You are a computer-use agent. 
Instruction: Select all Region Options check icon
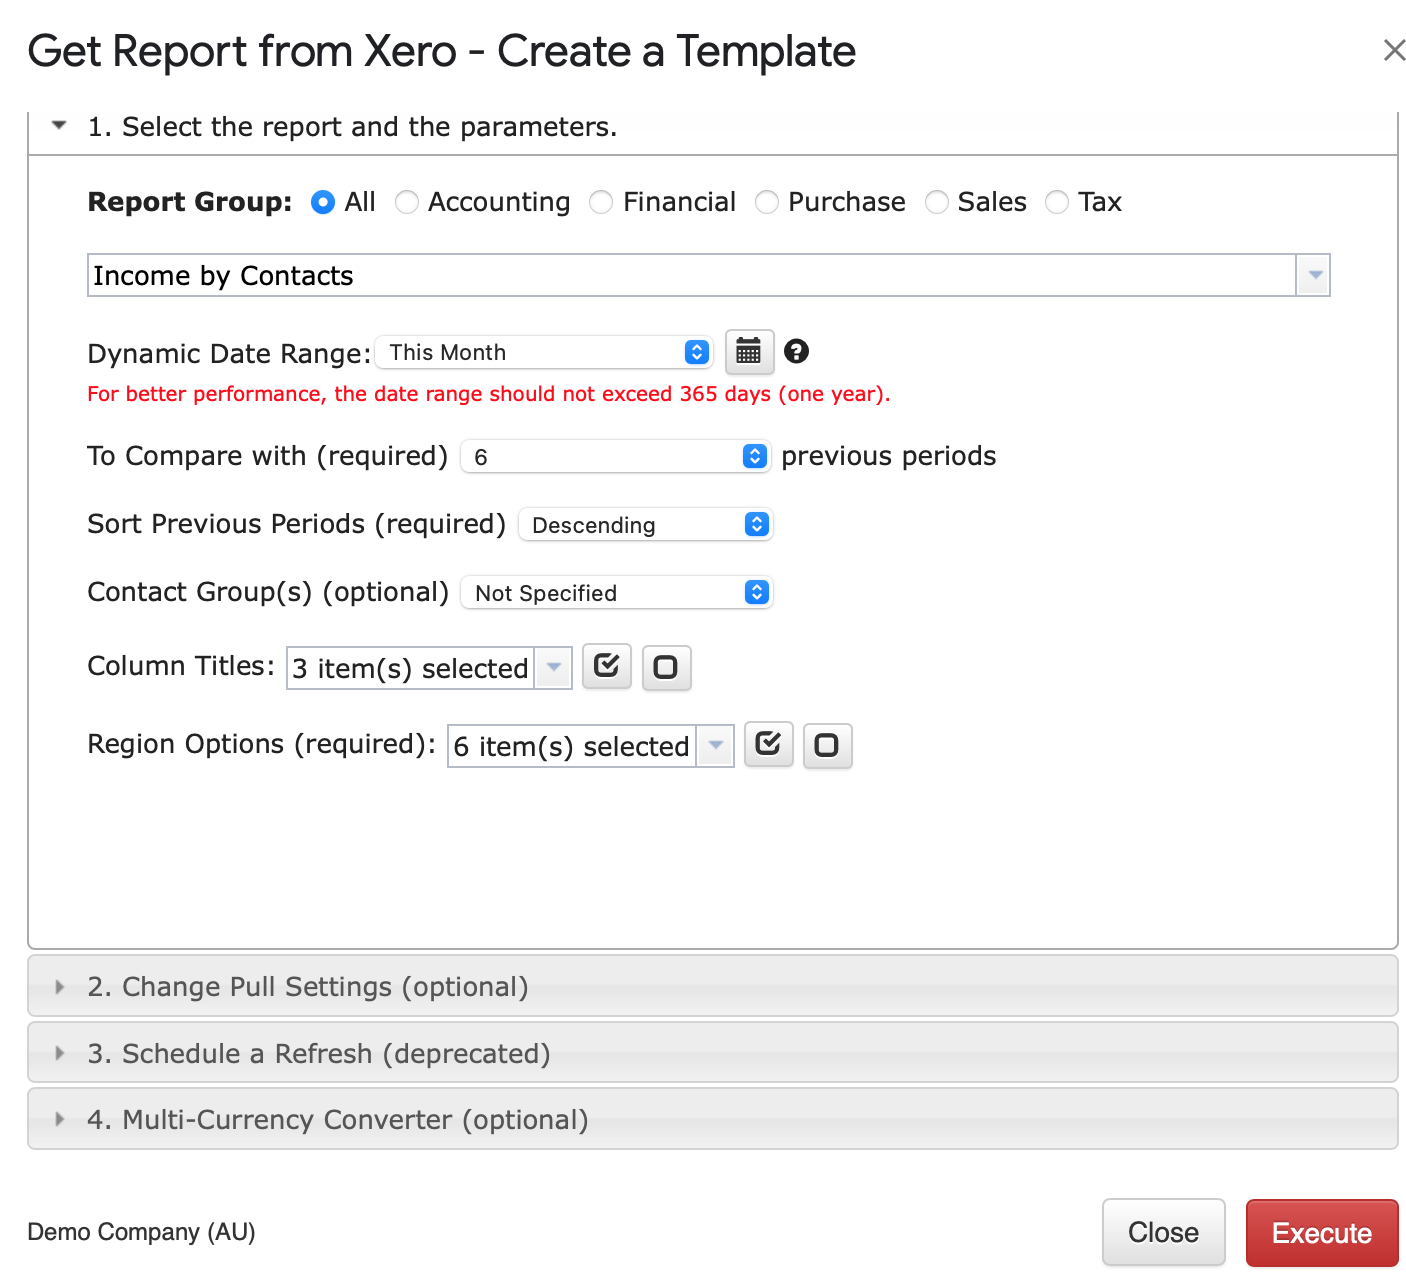click(769, 744)
